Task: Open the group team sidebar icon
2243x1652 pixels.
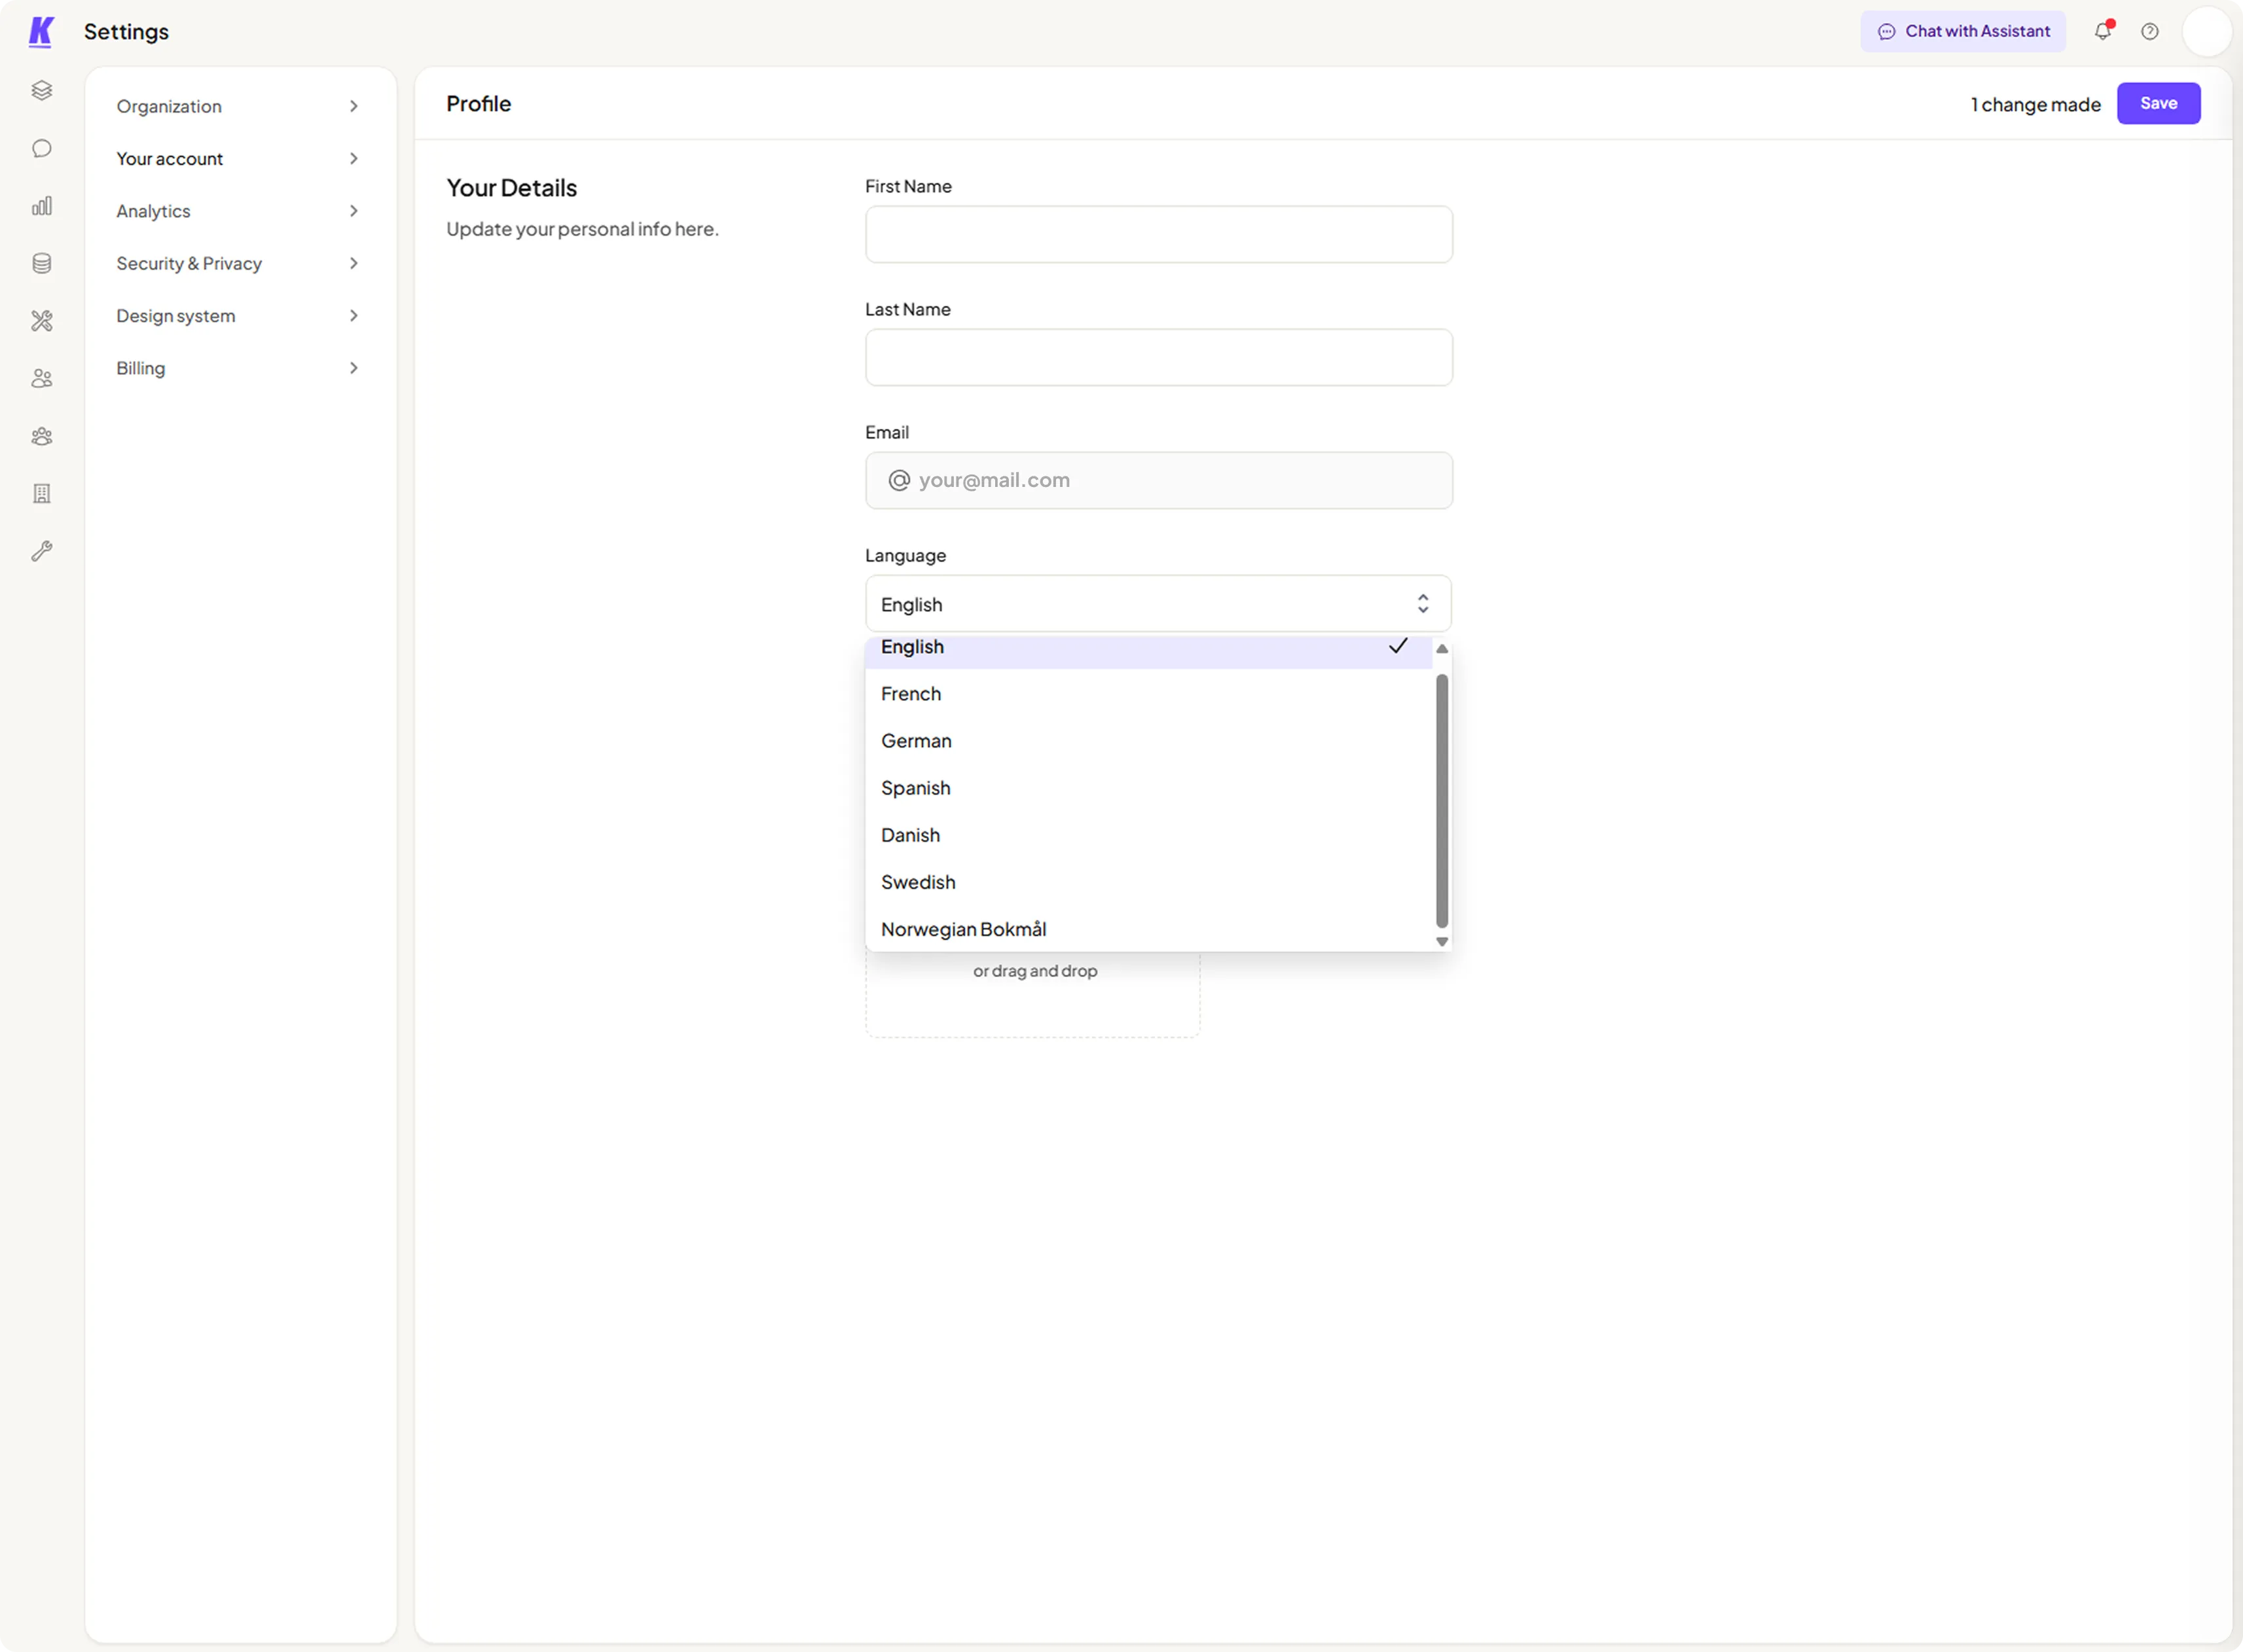Action: tap(42, 436)
